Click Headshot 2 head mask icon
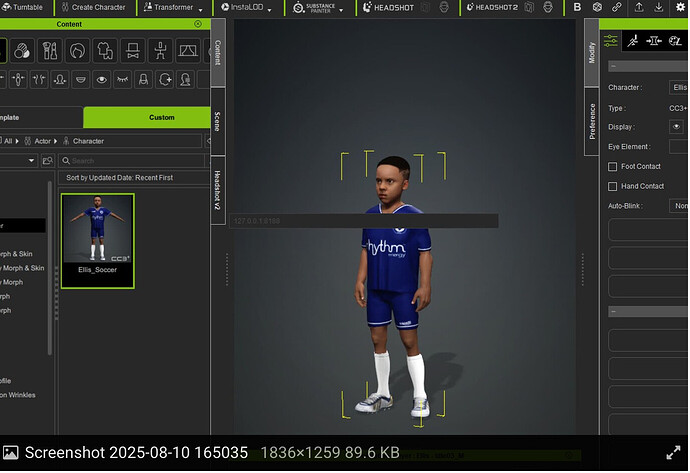Image resolution: width=690 pixels, height=473 pixels. point(548,7)
